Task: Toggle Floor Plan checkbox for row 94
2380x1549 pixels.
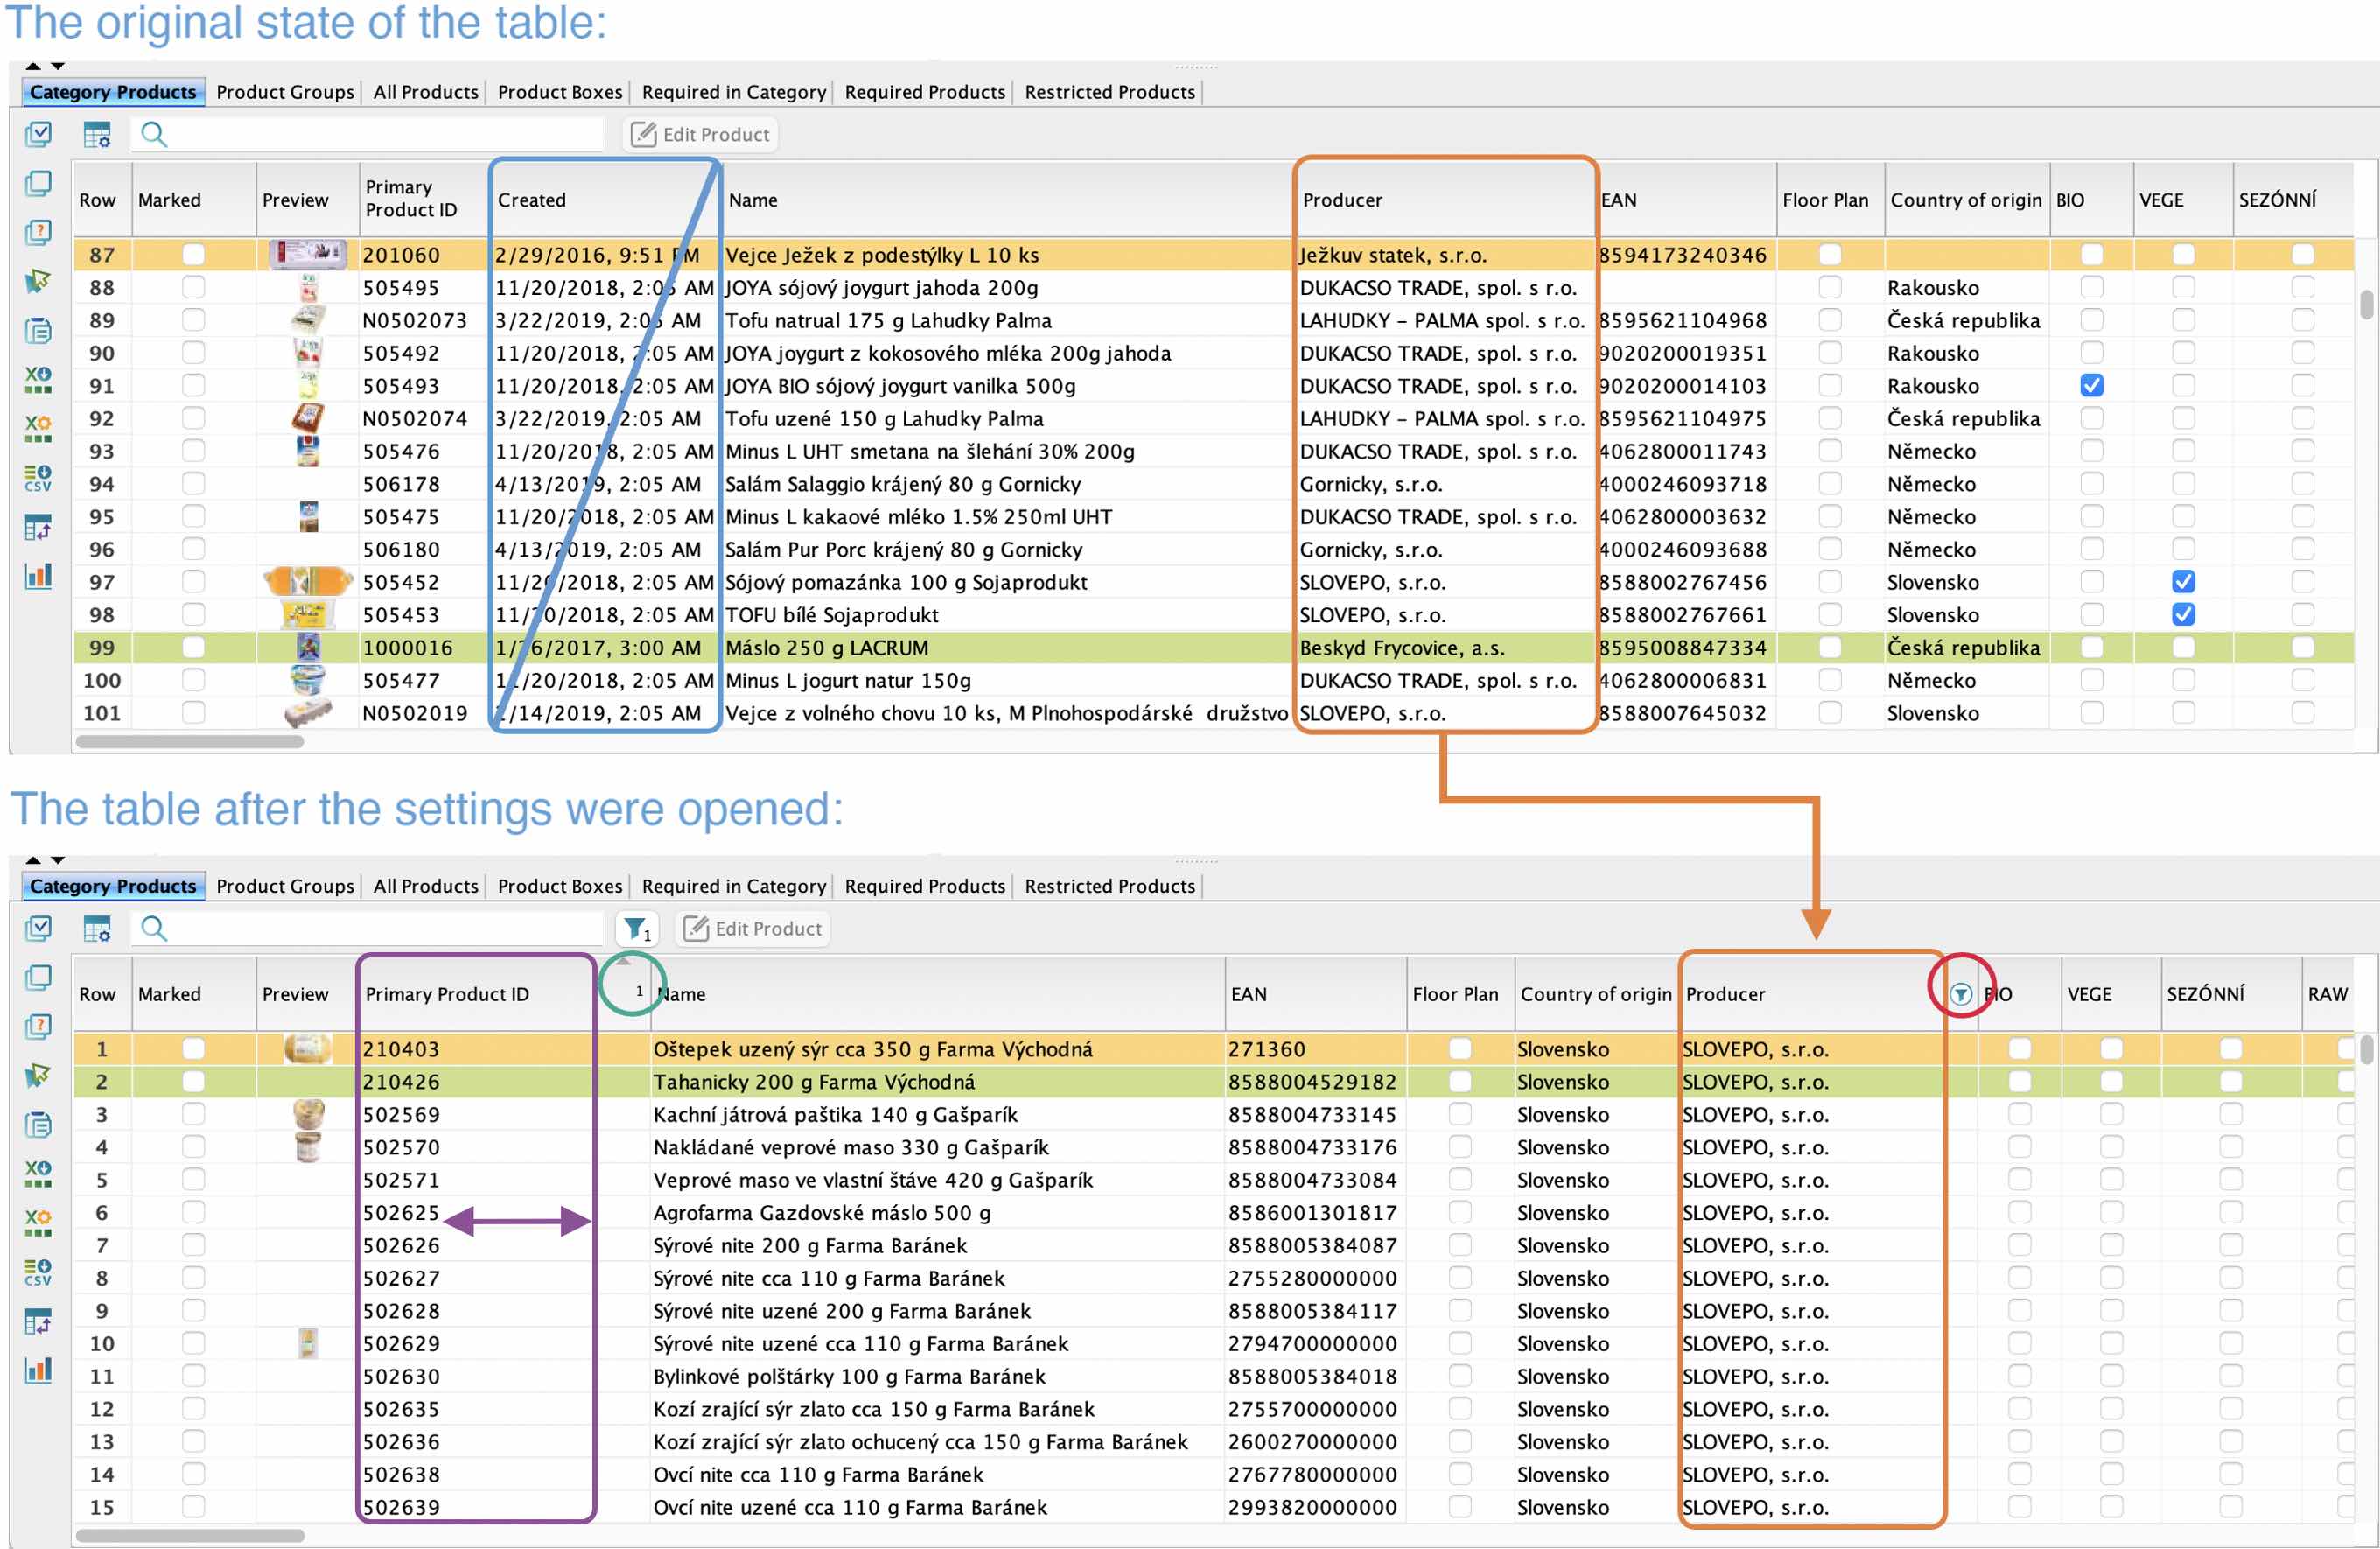Action: click(x=1829, y=483)
